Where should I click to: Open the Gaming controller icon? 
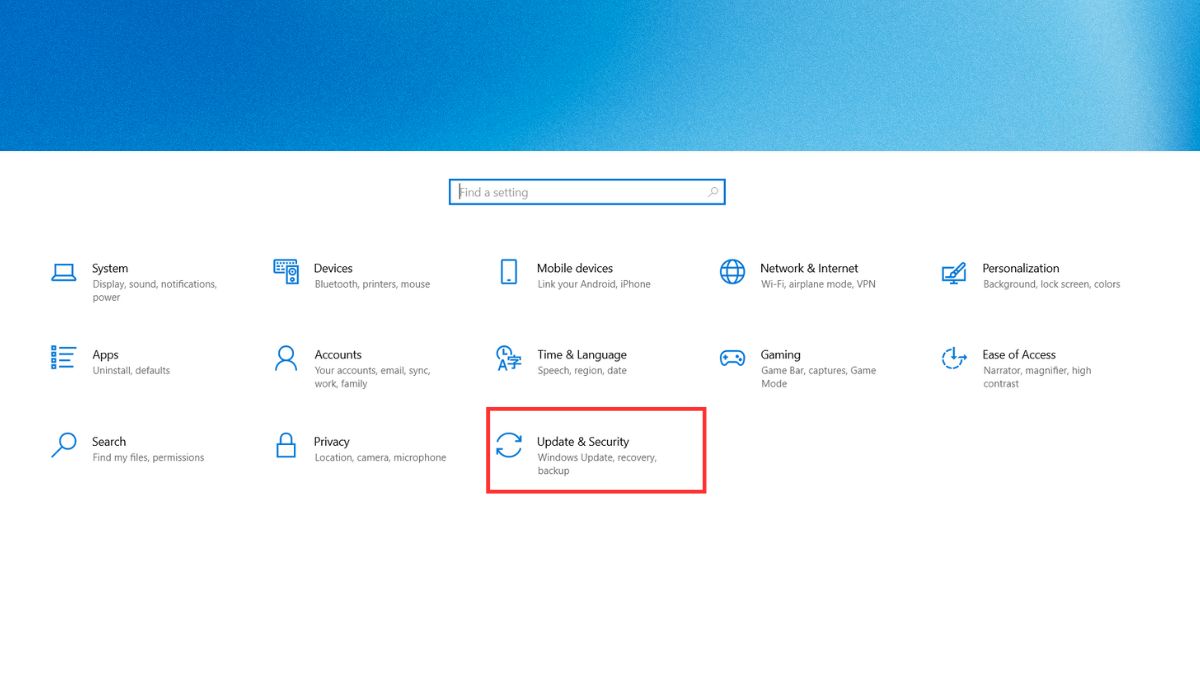pyautogui.click(x=732, y=358)
